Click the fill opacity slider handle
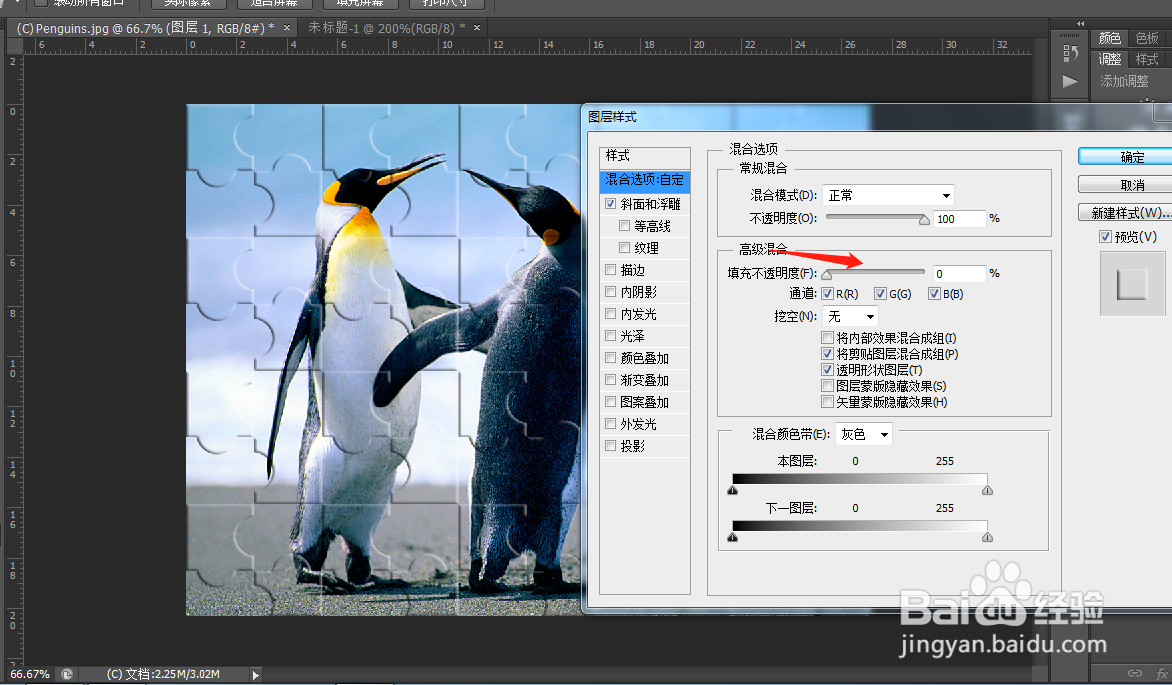The image size is (1172, 685). (x=827, y=274)
